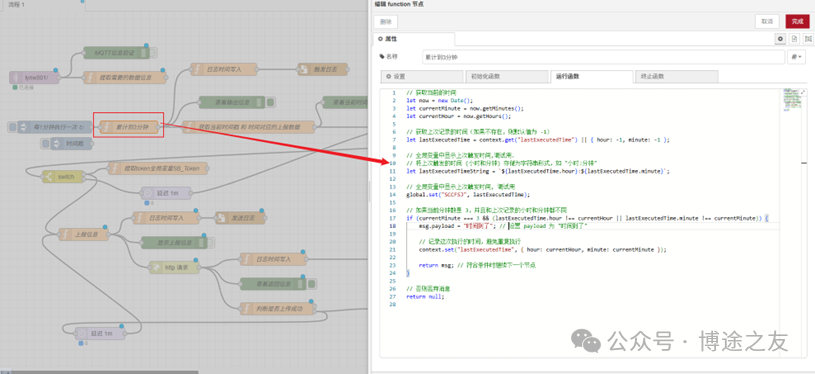Select the 获取当前时间戳 和 时间对应的上报数据 node
815x374 pixels.
[248, 127]
